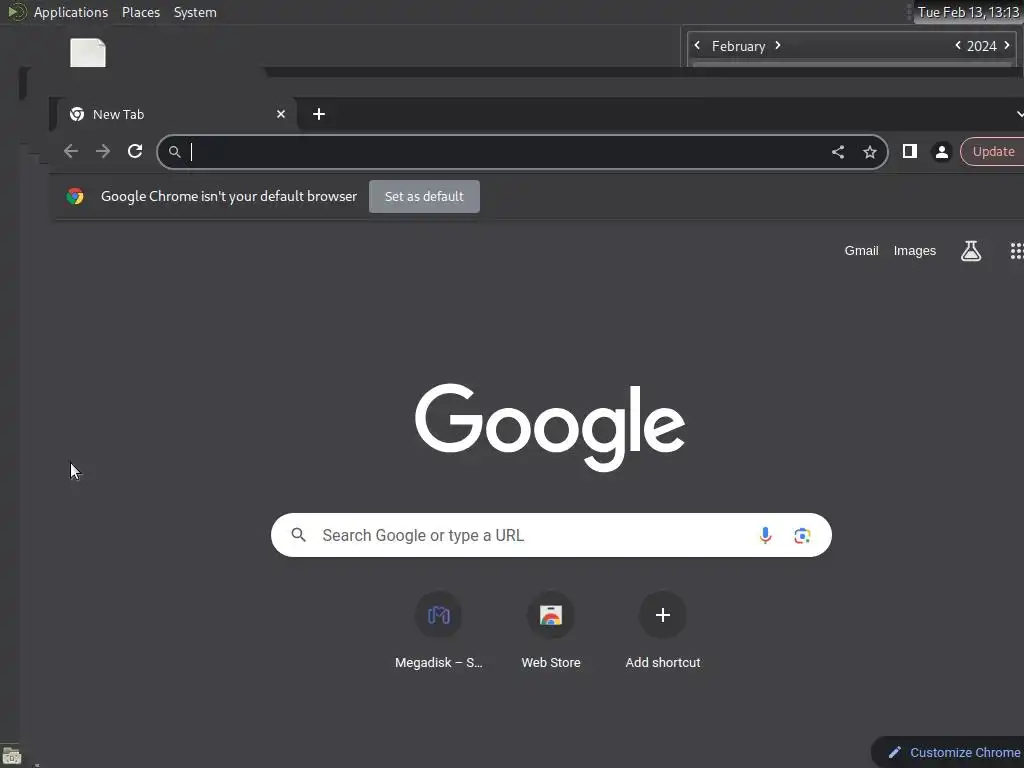Viewport: 1024px width, 768px height.
Task: Click the panel icon at bottom-left corner
Action: (12, 756)
